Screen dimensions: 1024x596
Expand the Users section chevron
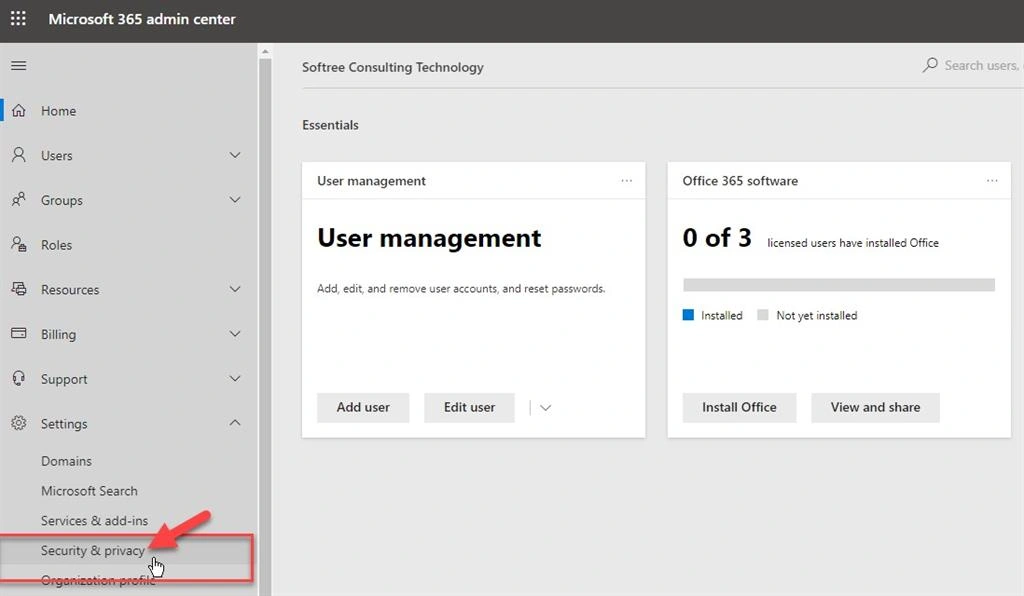click(x=235, y=155)
